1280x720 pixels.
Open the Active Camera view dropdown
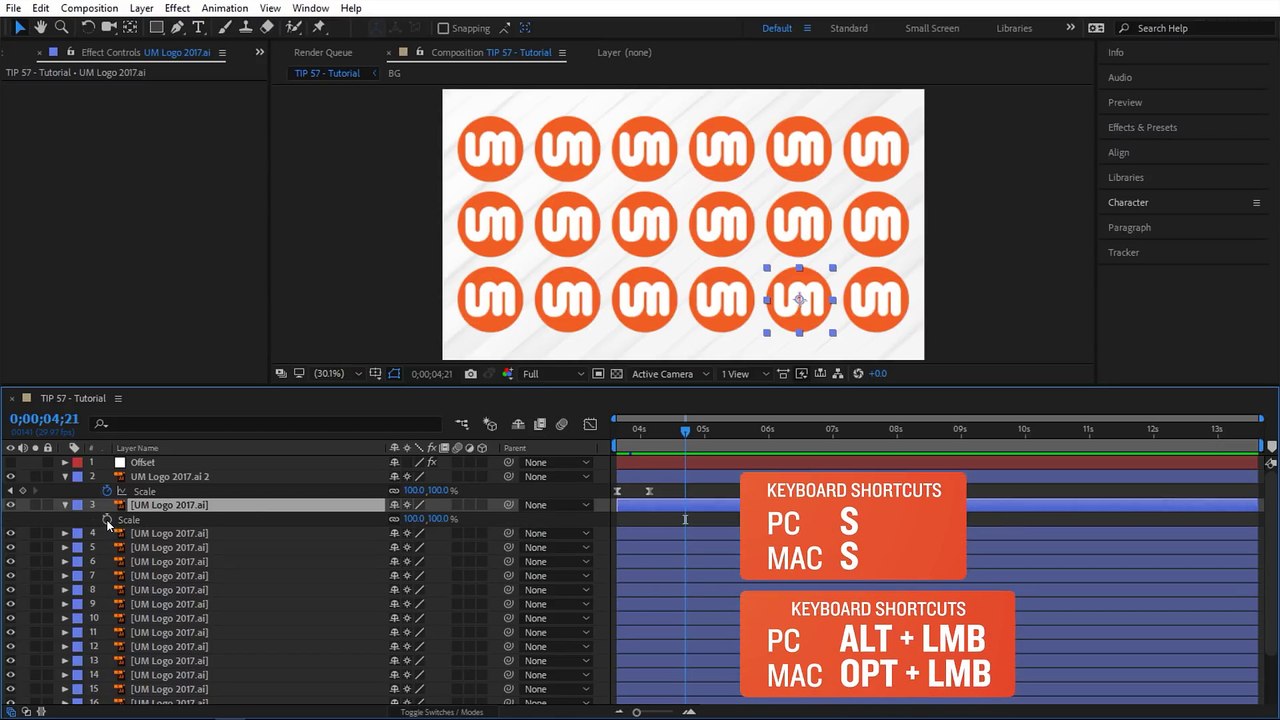point(669,374)
